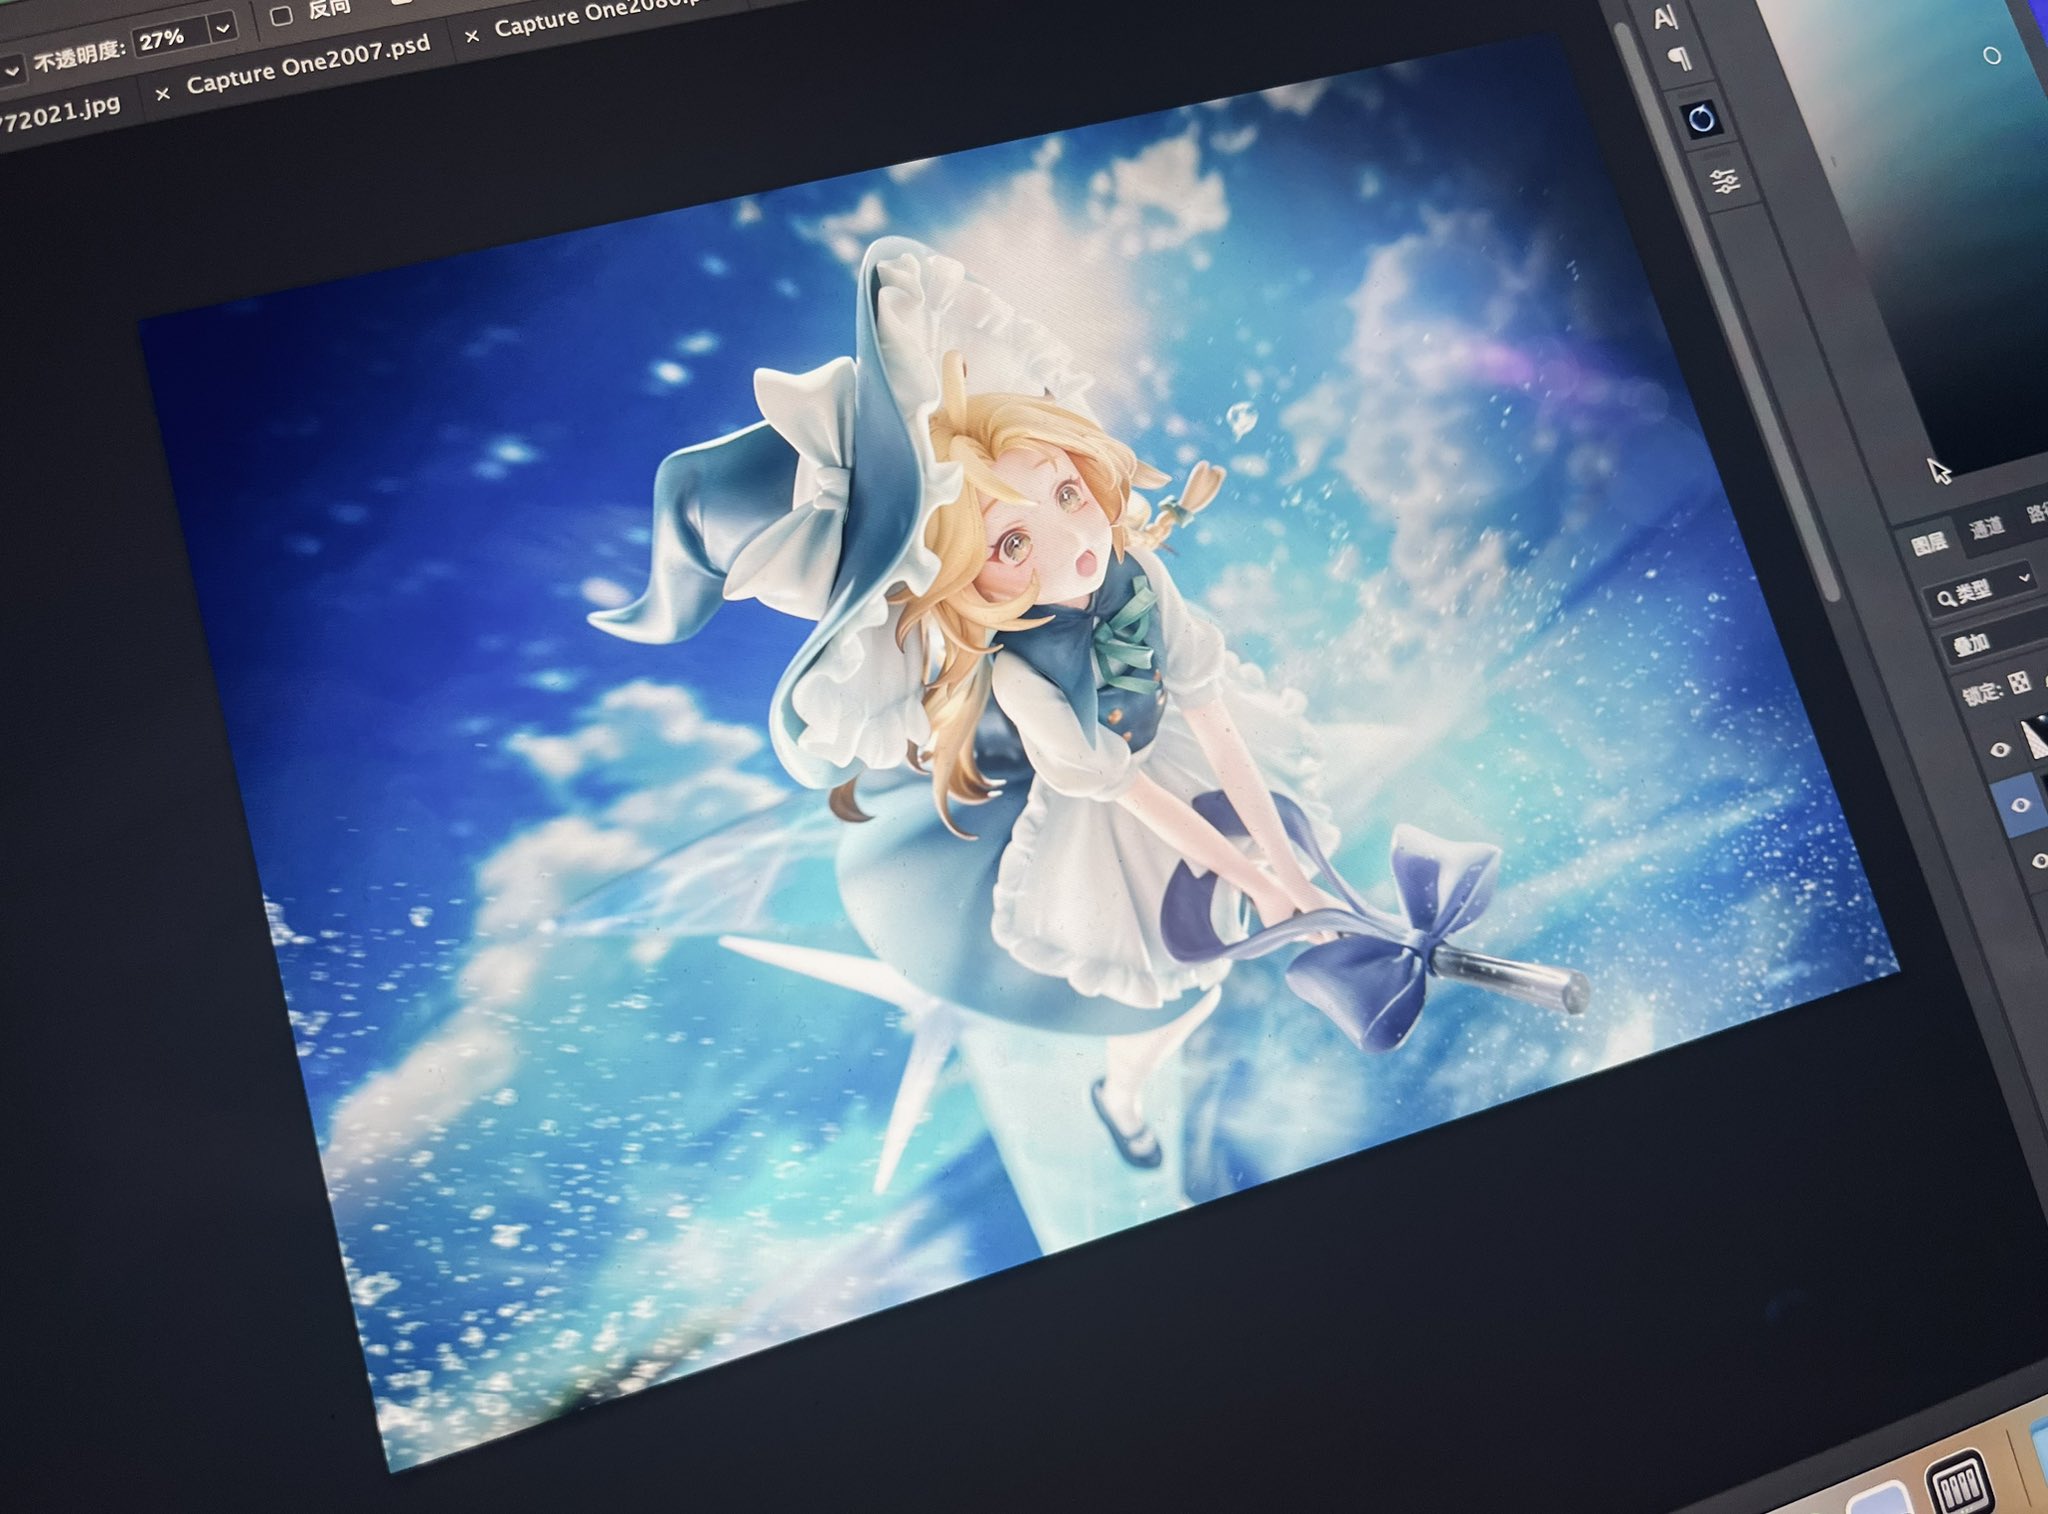The image size is (2048, 1514).
Task: Enable the 反向 checkbox
Action: [282, 15]
